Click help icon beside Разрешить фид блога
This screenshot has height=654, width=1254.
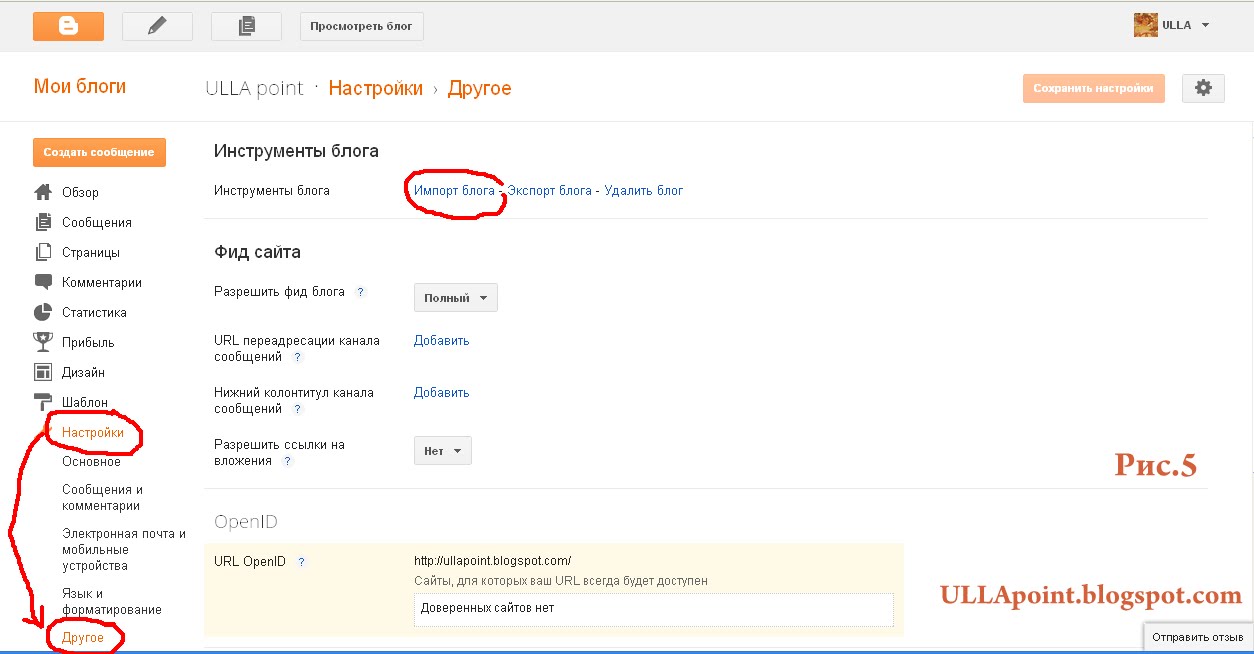(x=361, y=292)
